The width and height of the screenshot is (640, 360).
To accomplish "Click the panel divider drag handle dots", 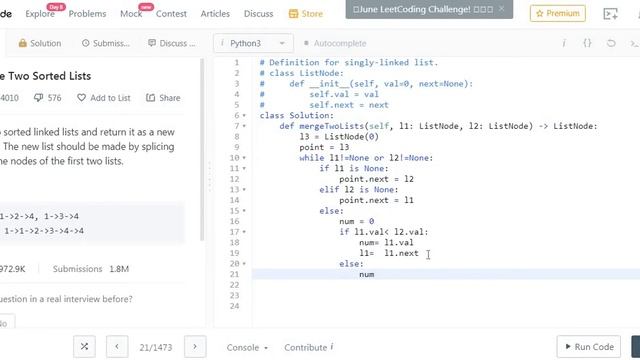I will click(210, 177).
